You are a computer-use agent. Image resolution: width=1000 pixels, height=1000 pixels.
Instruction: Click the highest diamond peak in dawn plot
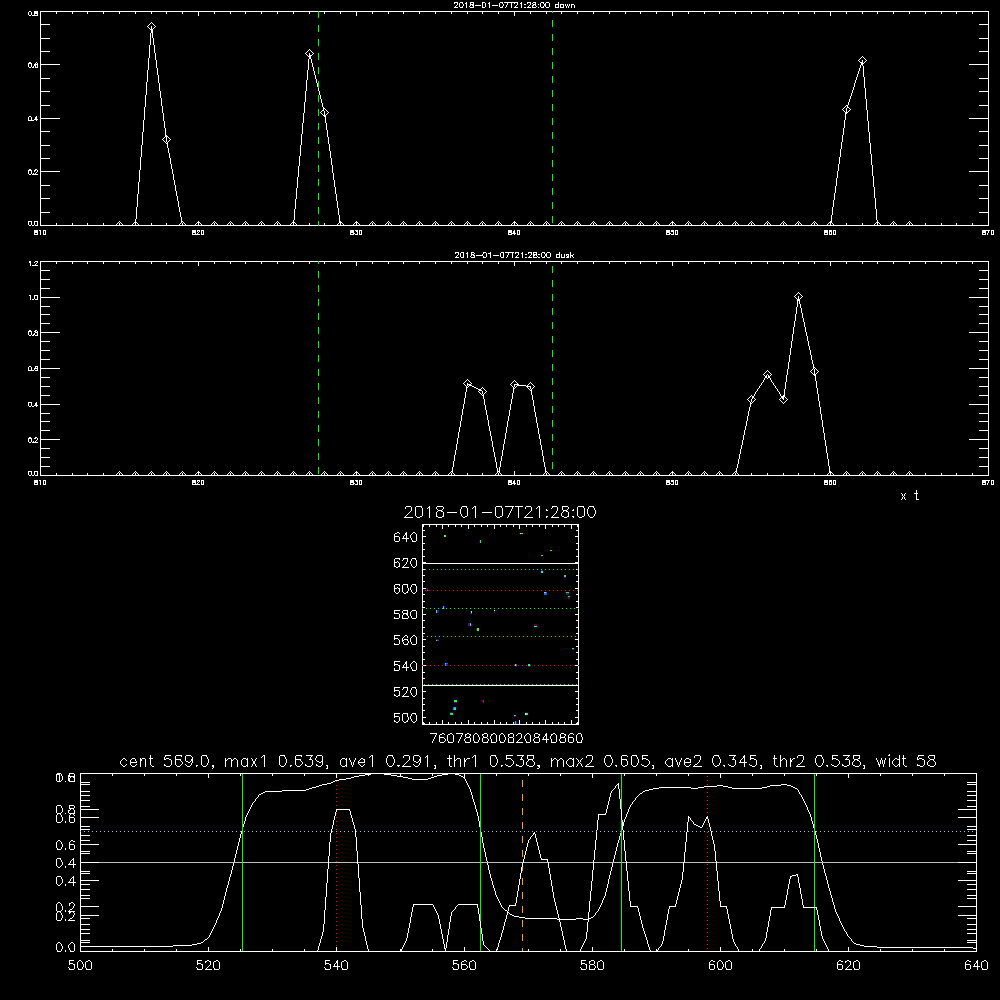pos(151,27)
